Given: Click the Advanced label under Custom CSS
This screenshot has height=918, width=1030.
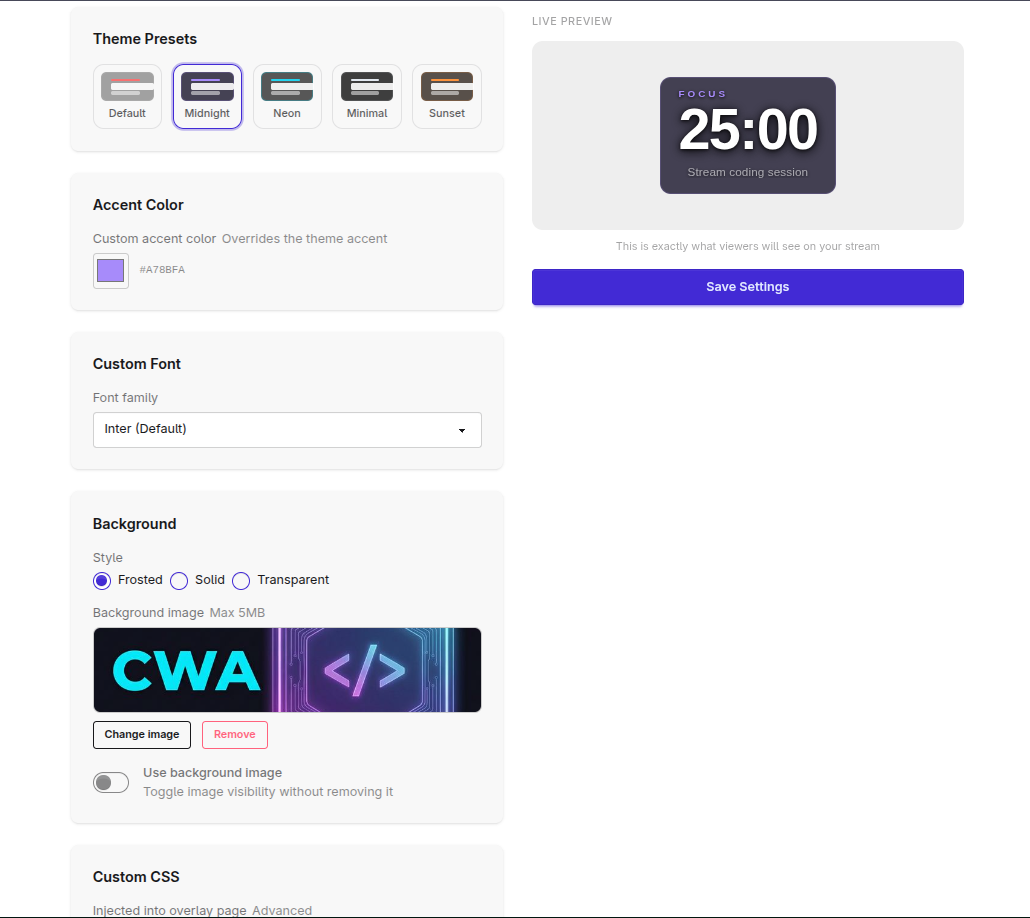Looking at the screenshot, I should [283, 910].
